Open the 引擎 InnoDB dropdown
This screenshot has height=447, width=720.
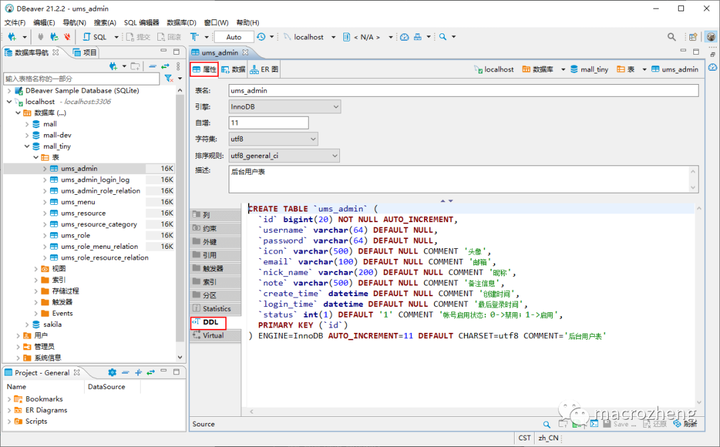pos(285,107)
